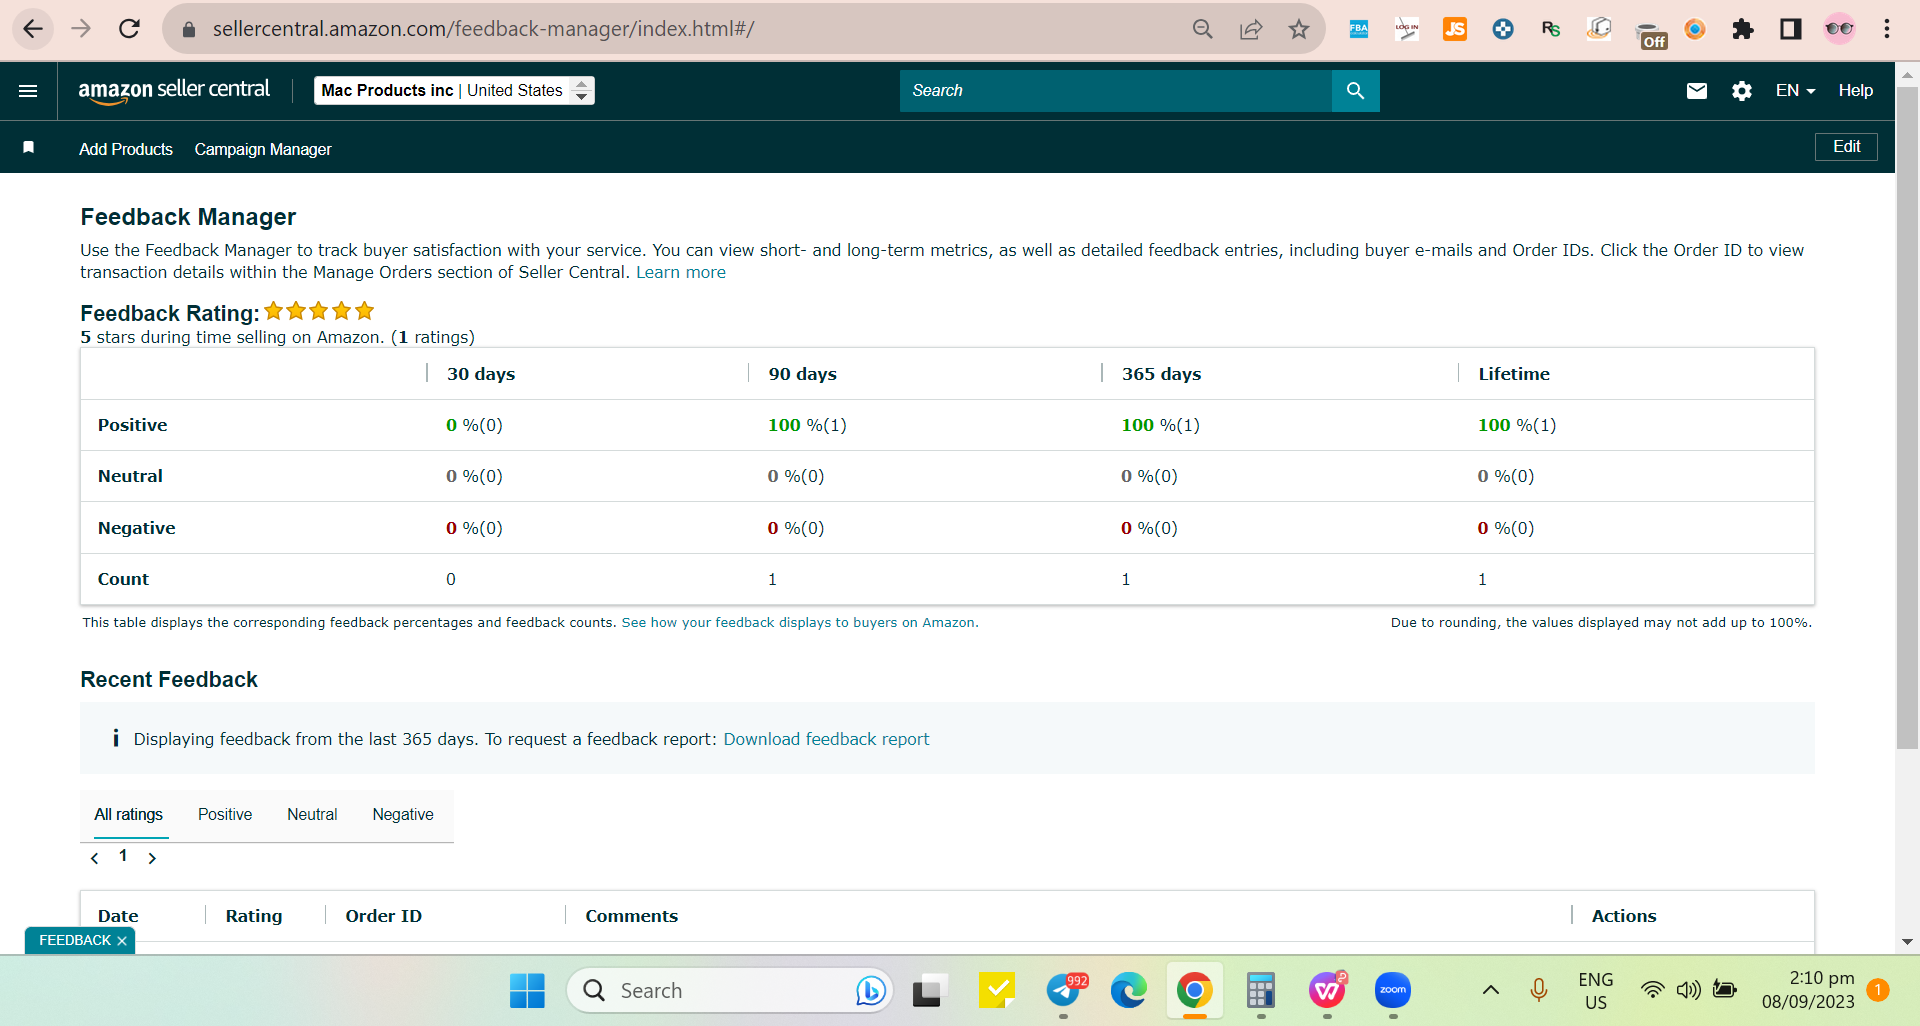The image size is (1920, 1026).
Task: Open the Help link in the header
Action: click(x=1855, y=91)
